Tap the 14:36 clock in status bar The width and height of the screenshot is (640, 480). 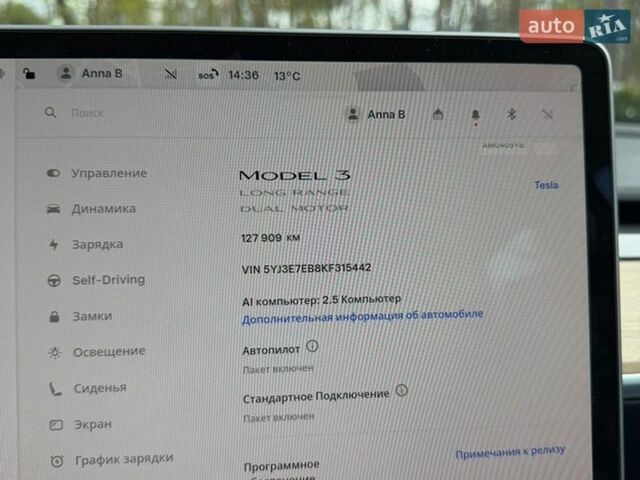click(x=243, y=76)
